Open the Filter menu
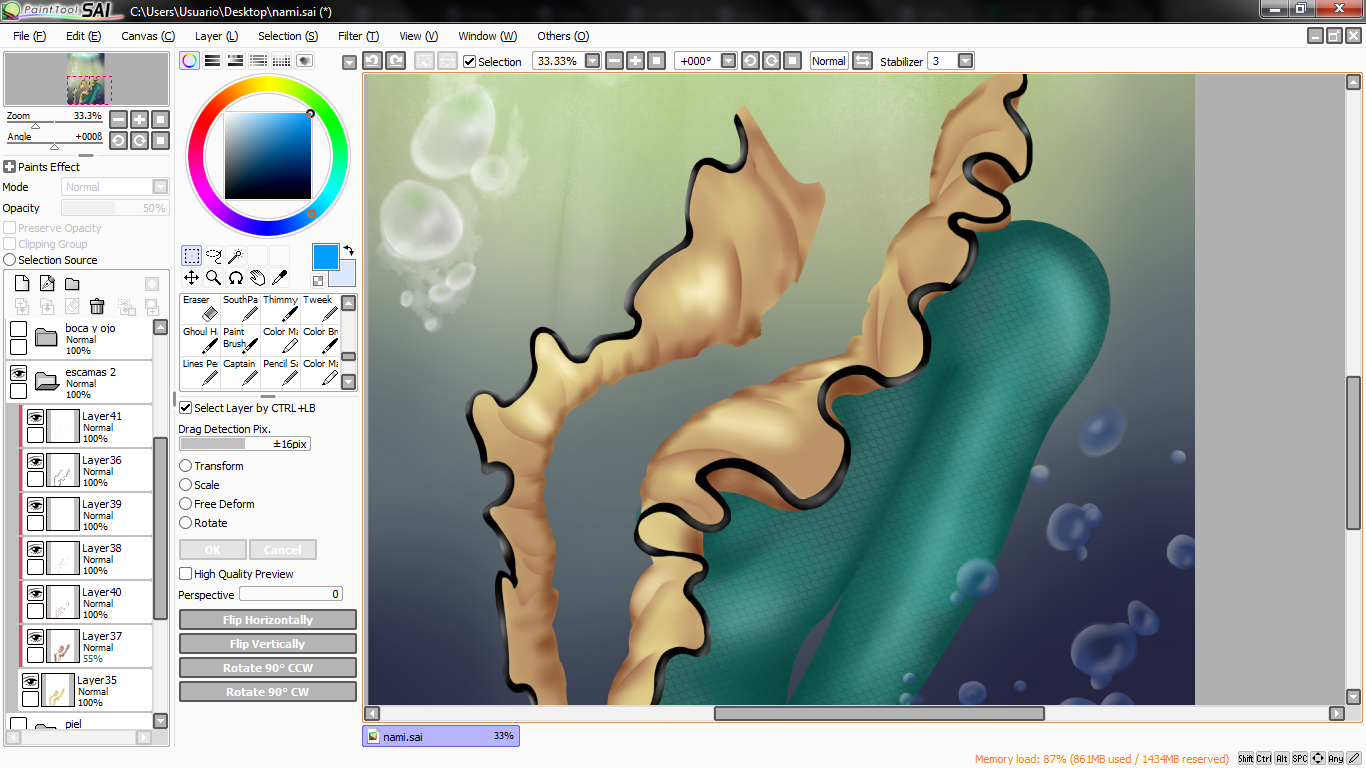Screen dimensions: 1366x768 coord(358,36)
